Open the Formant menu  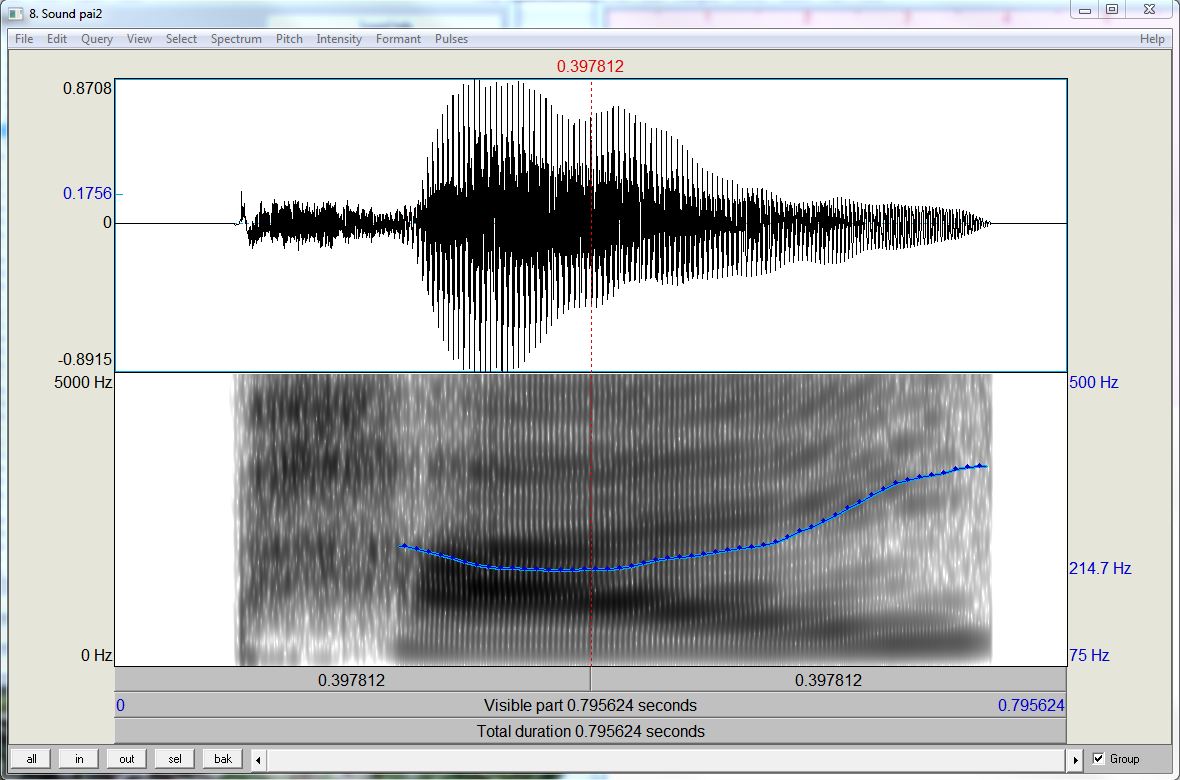click(398, 39)
